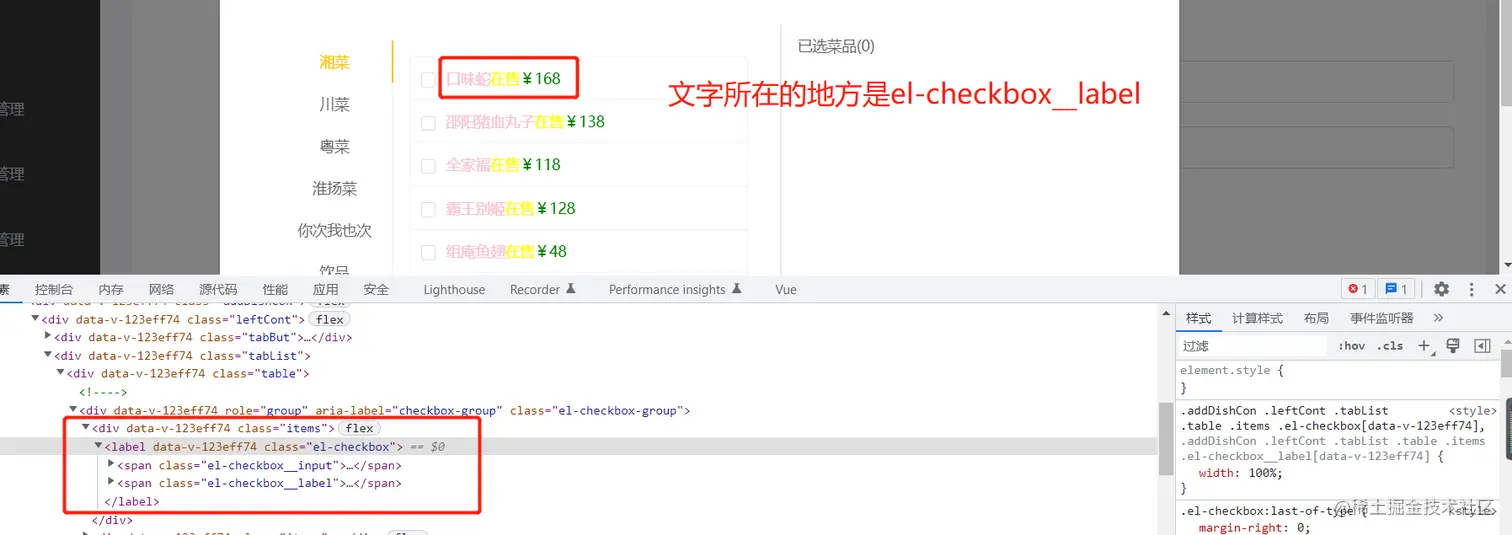Select the 事件监听器 event listeners tab
Screen dimensions: 1512x535
[1382, 318]
